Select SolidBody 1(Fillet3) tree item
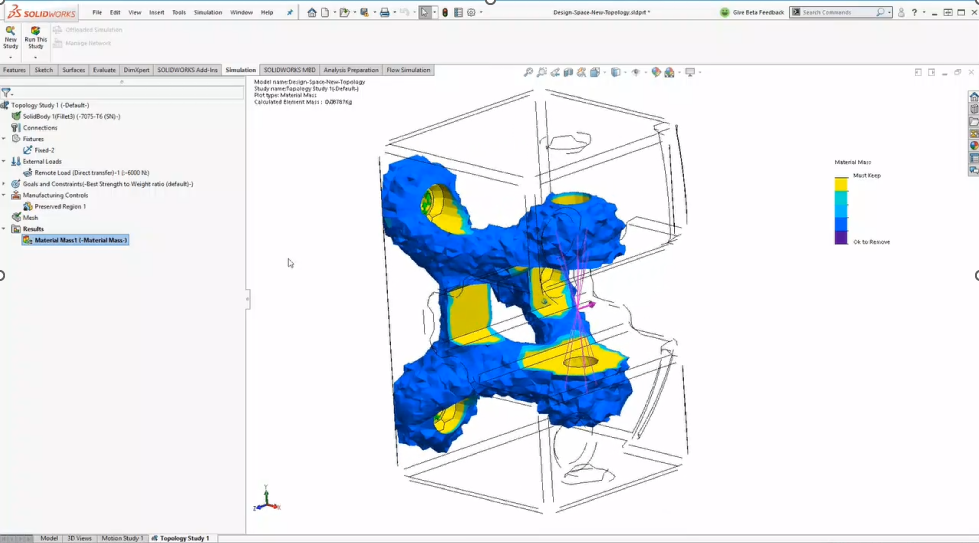 click(x=66, y=117)
